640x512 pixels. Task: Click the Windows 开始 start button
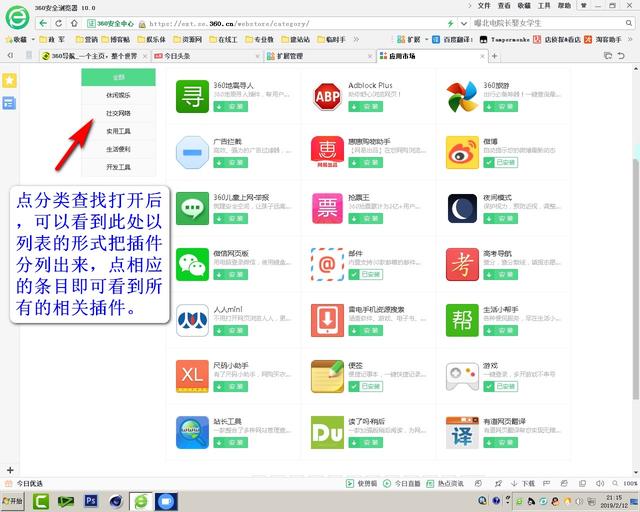tap(13, 501)
